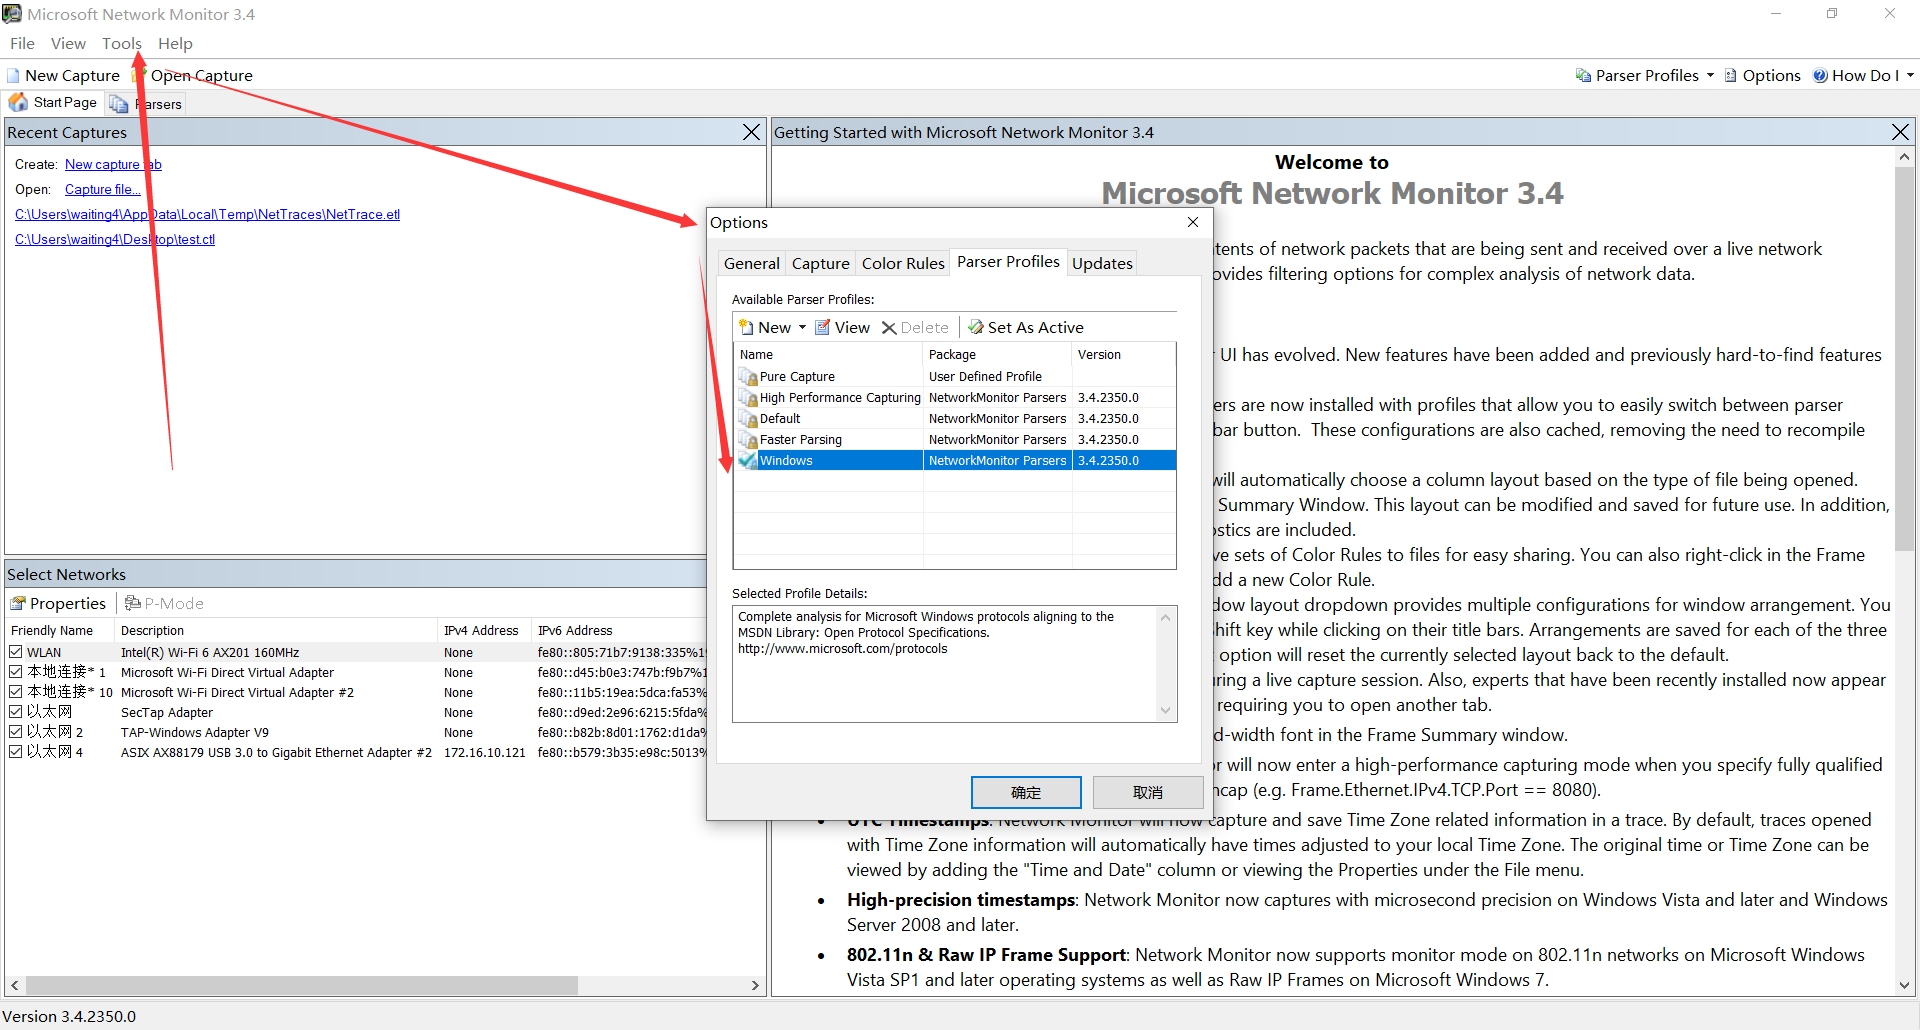
Task: Click the Getting Started vertical scrollbar thumb
Action: 1904,359
